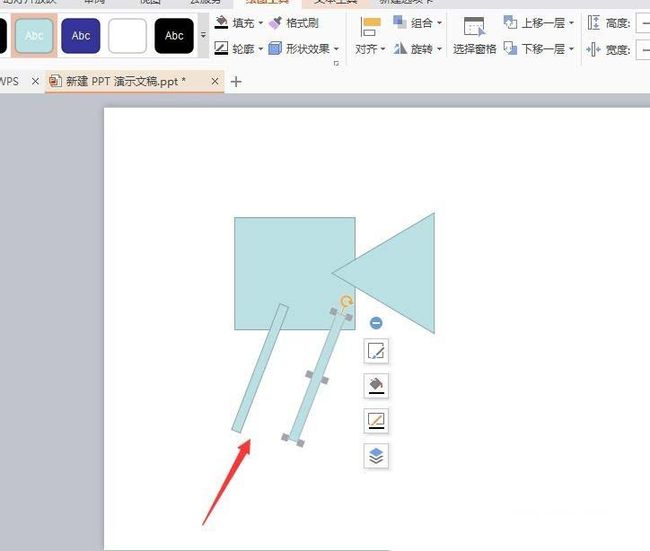Open the 轮廓 outline dropdown arrow

(x=261, y=49)
